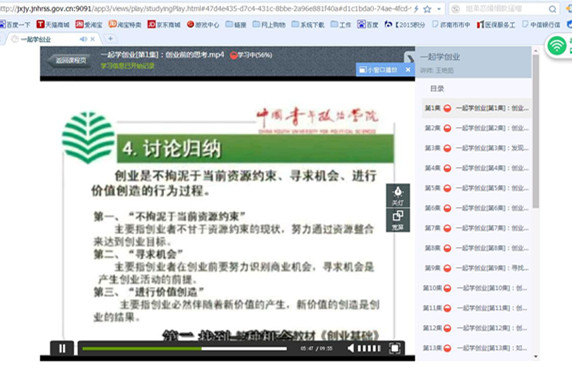Enter fullscreen with the player's fullscreen icon
The height and width of the screenshot is (392, 572).
click(394, 349)
